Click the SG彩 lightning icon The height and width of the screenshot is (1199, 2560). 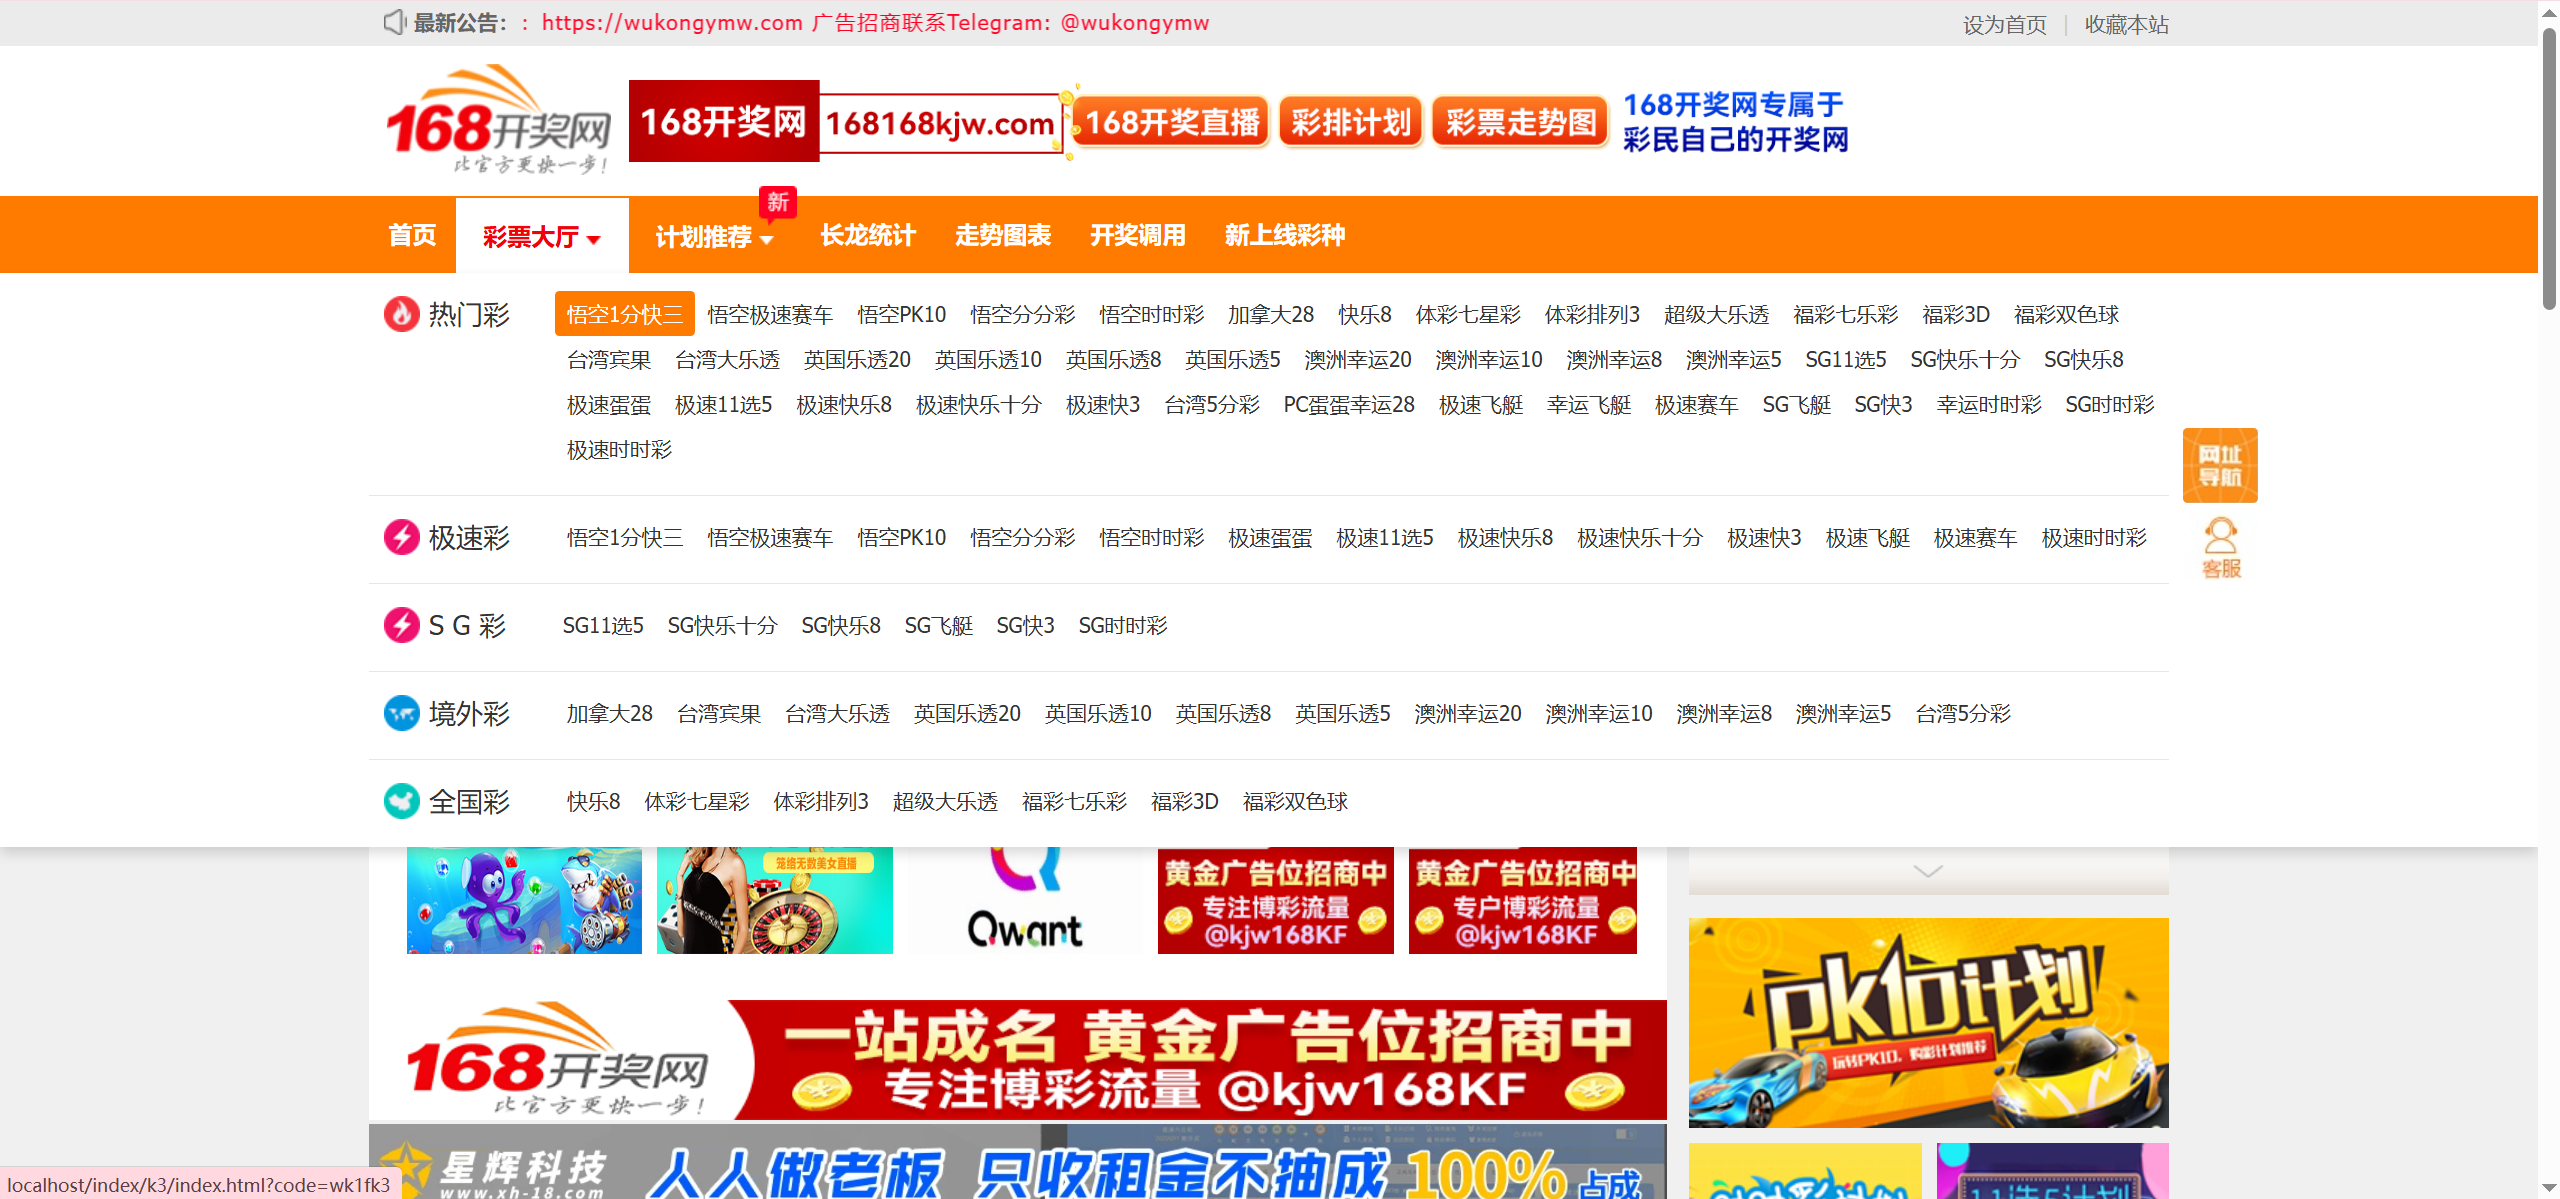(401, 626)
